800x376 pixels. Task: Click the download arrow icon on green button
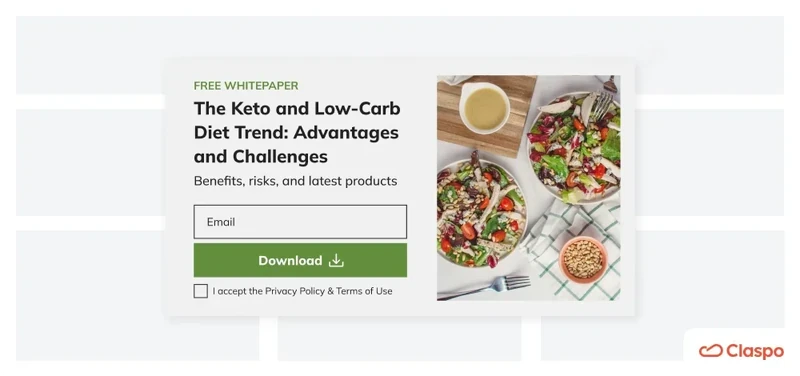[336, 261]
